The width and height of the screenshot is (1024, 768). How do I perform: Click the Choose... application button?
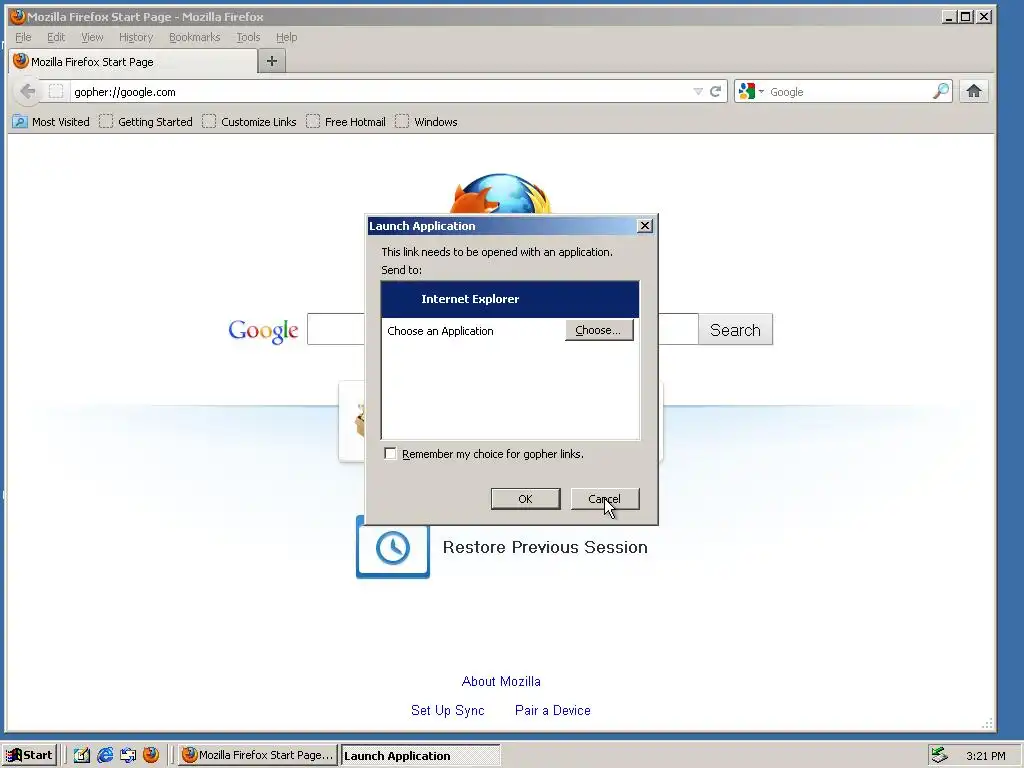pyautogui.click(x=599, y=330)
